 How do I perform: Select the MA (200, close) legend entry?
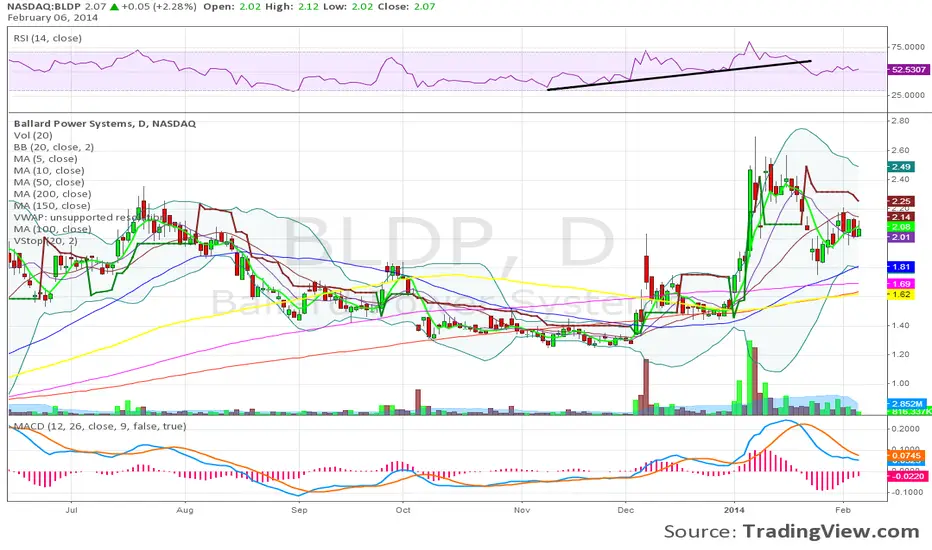pyautogui.click(x=52, y=194)
